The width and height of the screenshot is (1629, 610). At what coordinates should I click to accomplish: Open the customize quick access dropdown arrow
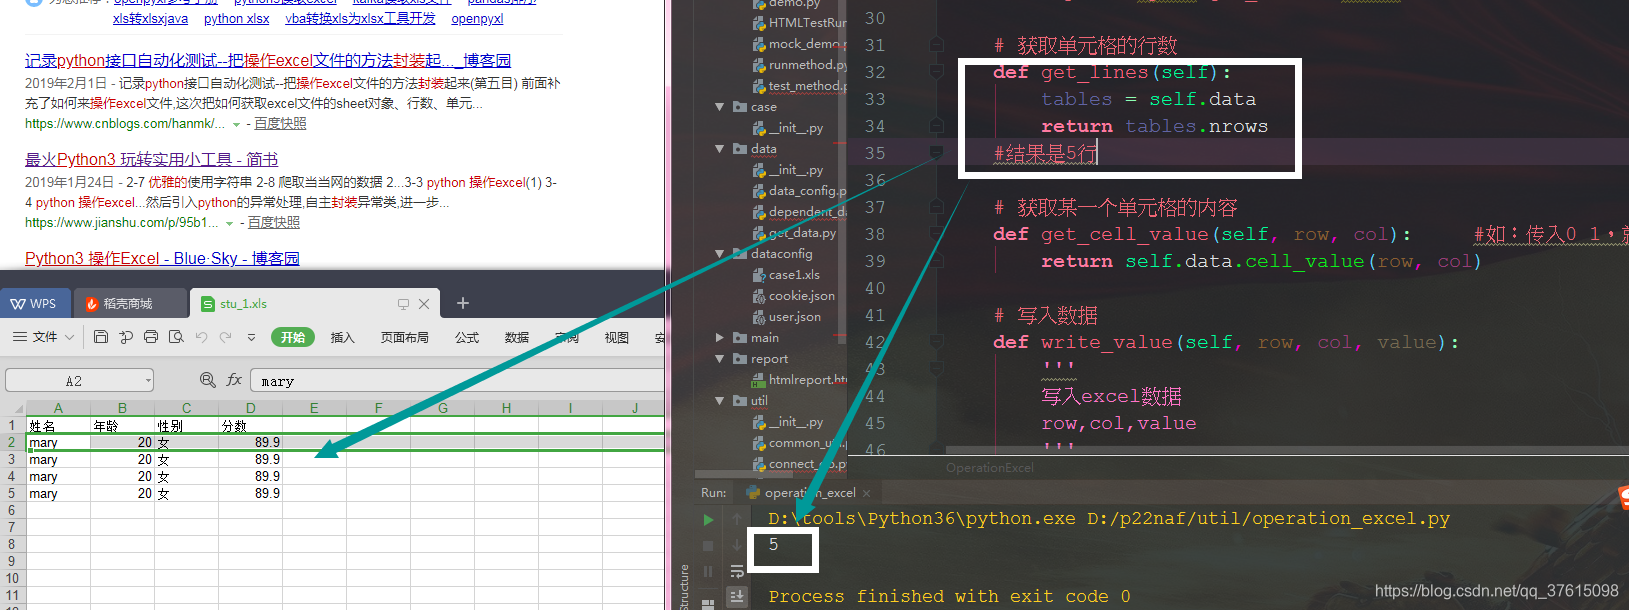tap(251, 338)
